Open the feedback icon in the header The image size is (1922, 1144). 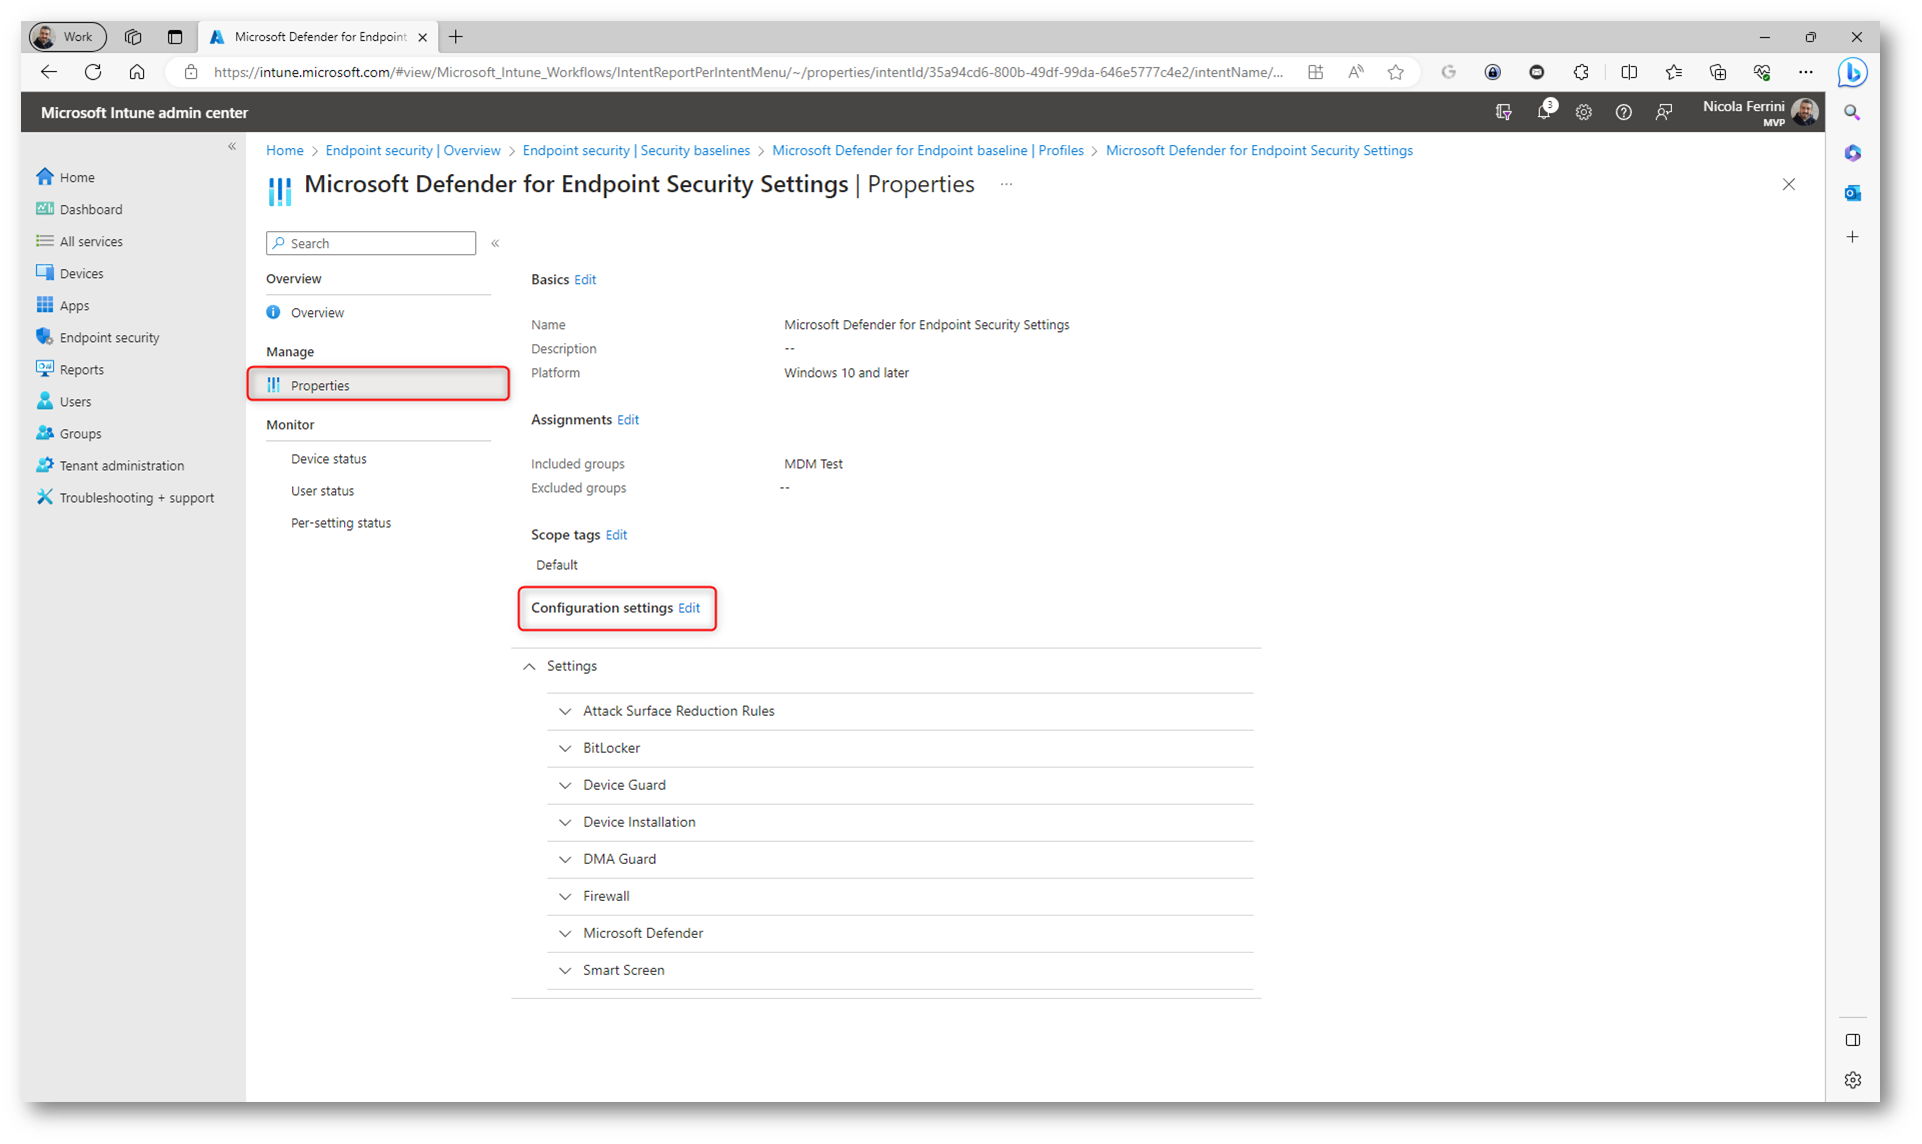(1664, 112)
